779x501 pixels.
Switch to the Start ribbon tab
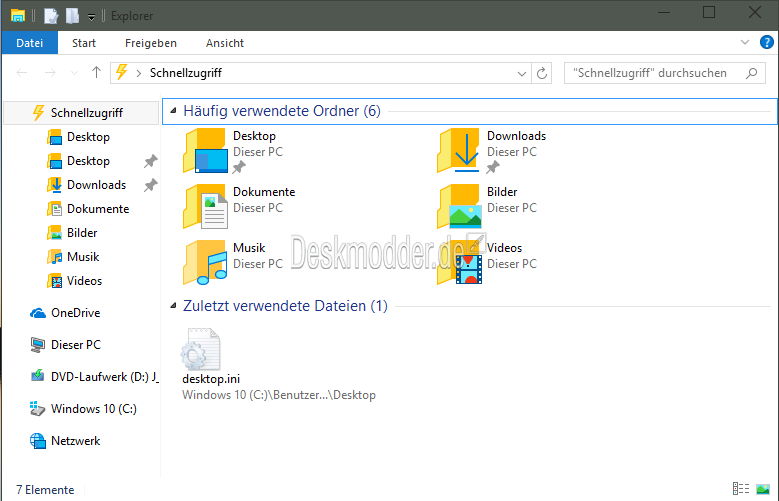[x=84, y=43]
